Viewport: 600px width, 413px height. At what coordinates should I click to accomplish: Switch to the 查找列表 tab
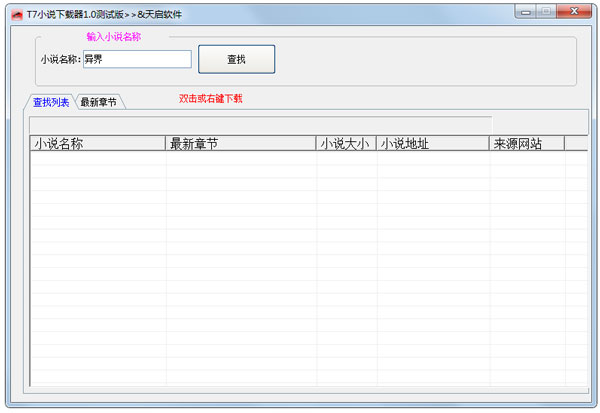coord(51,101)
